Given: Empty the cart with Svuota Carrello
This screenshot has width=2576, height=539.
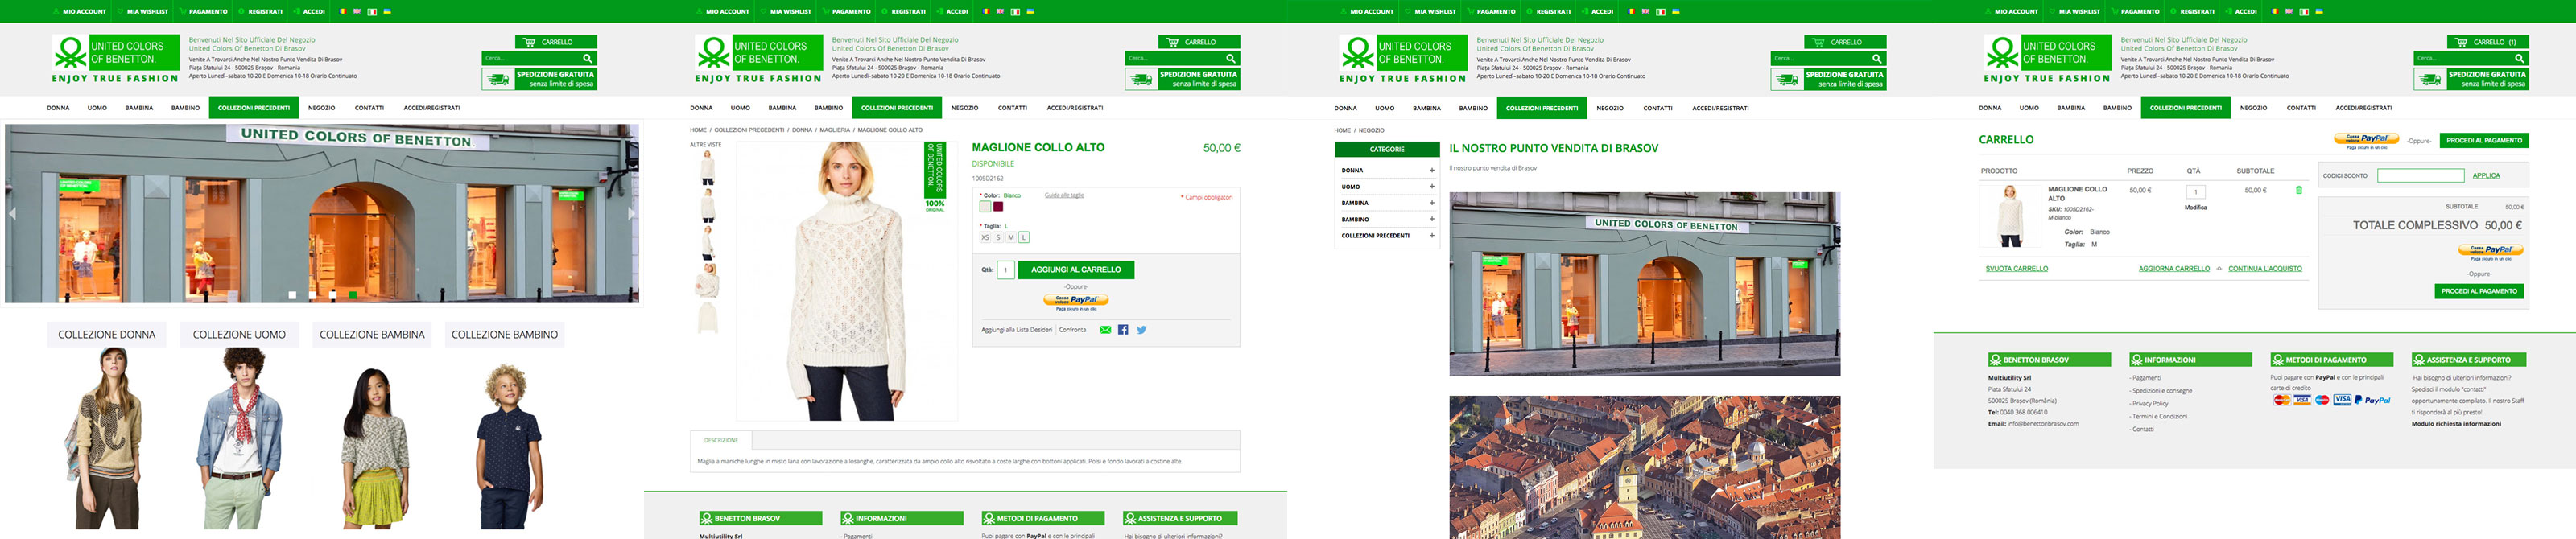Looking at the screenshot, I should [2016, 269].
